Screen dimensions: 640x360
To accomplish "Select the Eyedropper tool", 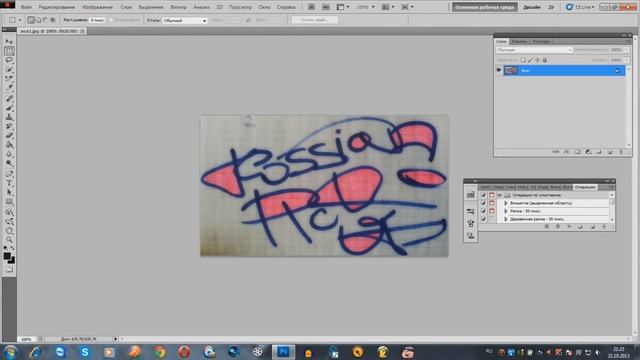I will tap(9, 87).
